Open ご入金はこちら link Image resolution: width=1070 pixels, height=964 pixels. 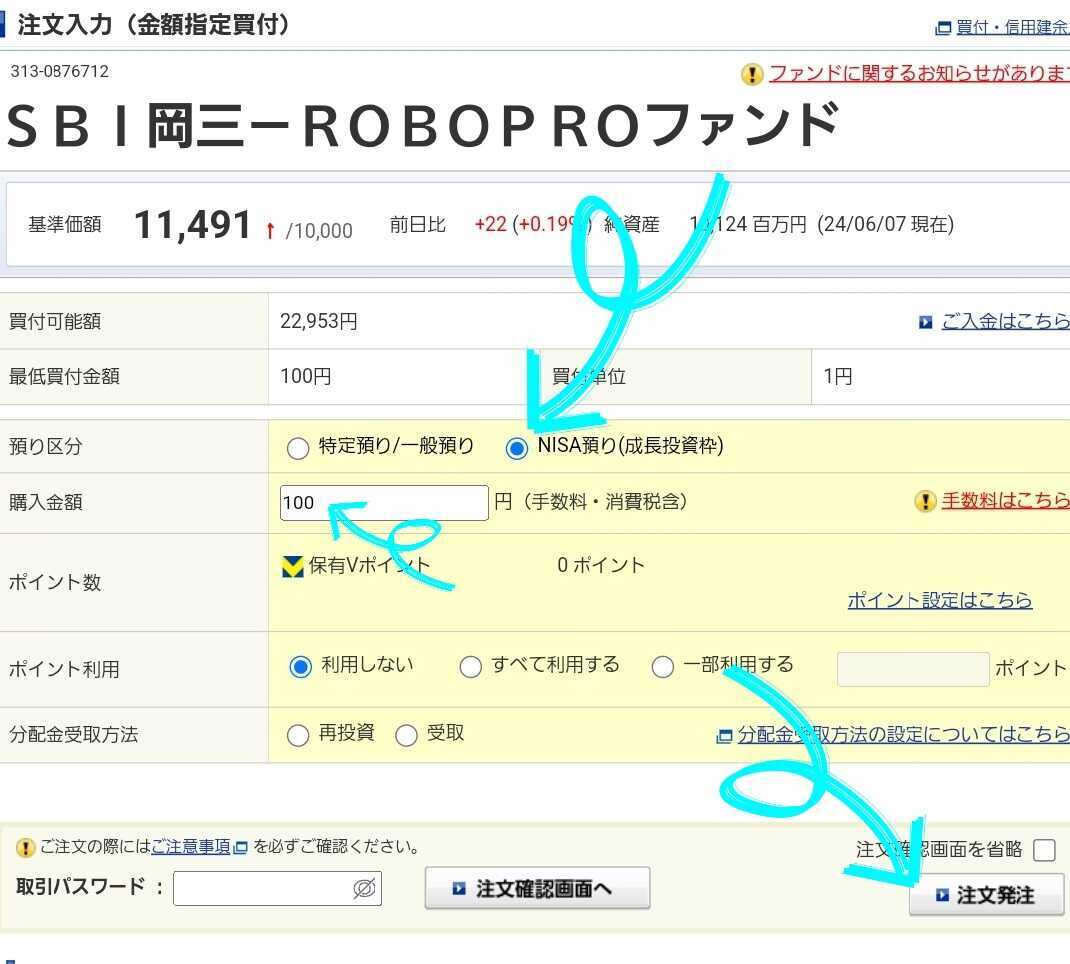click(x=1005, y=321)
